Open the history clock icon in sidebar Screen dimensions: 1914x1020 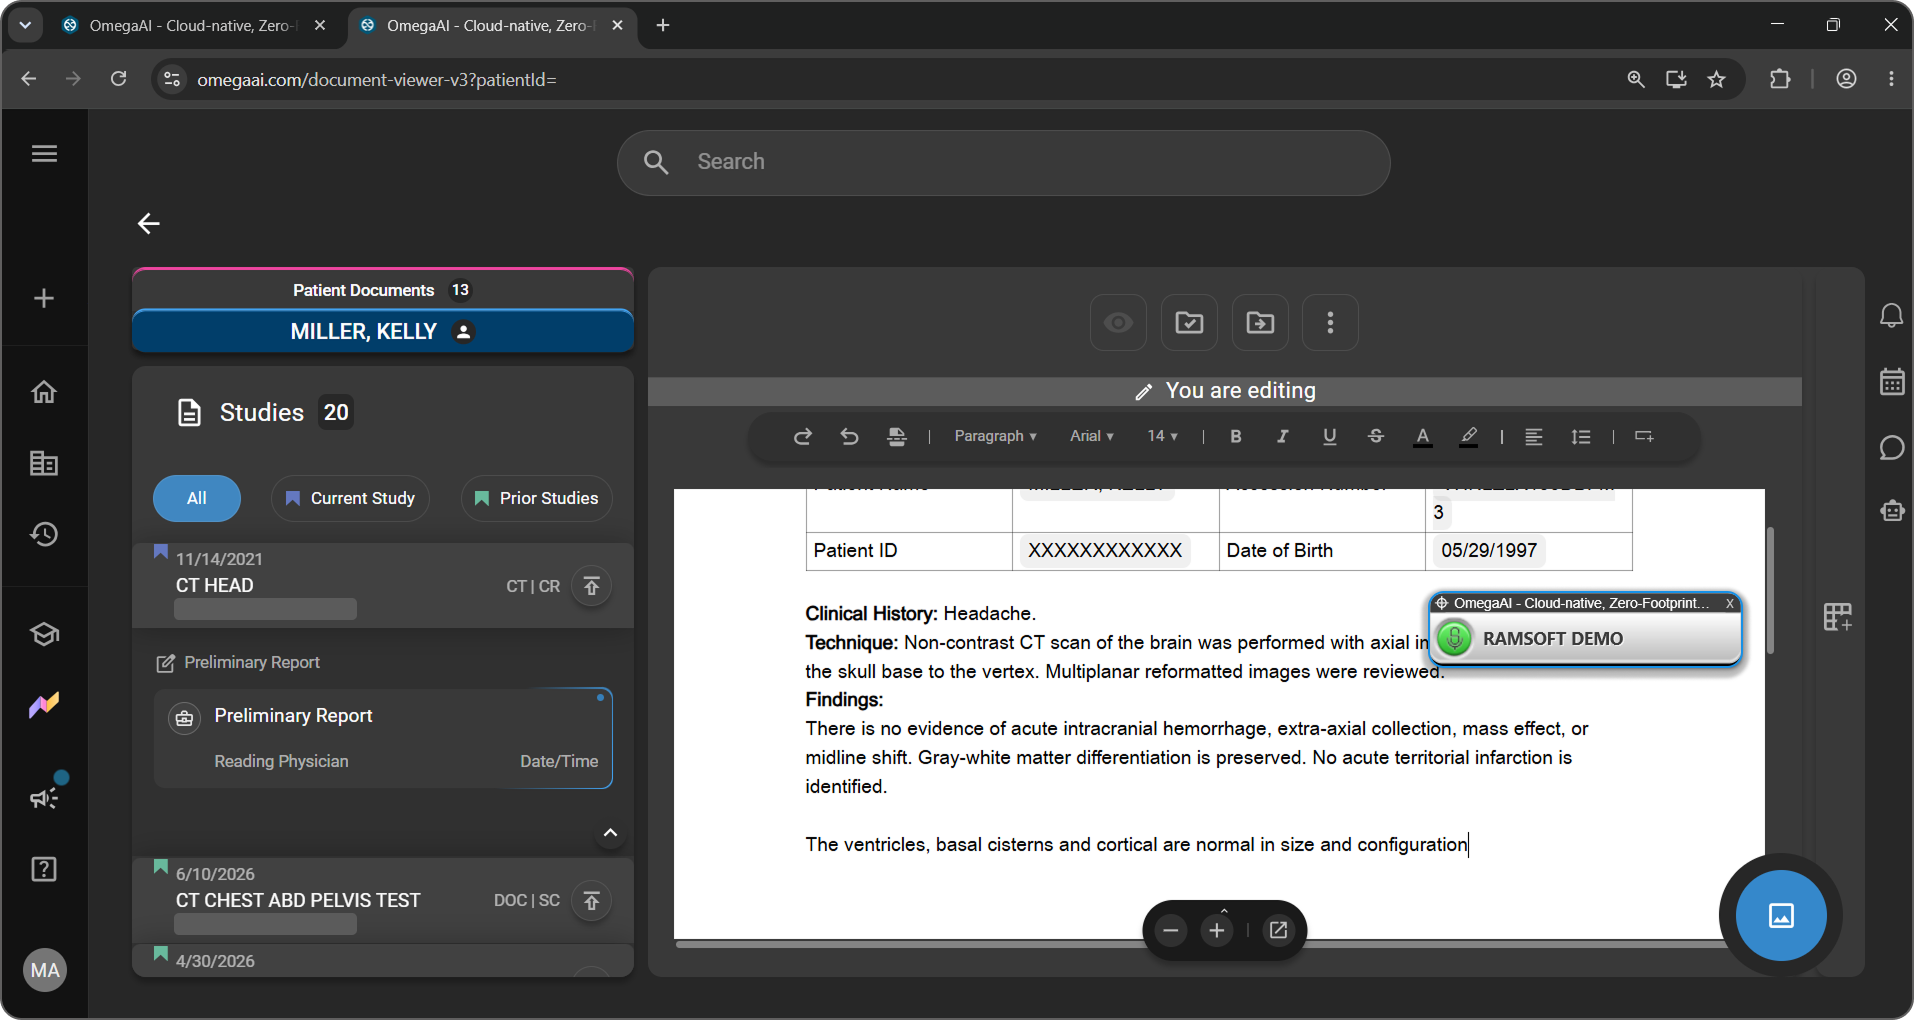pos(44,534)
